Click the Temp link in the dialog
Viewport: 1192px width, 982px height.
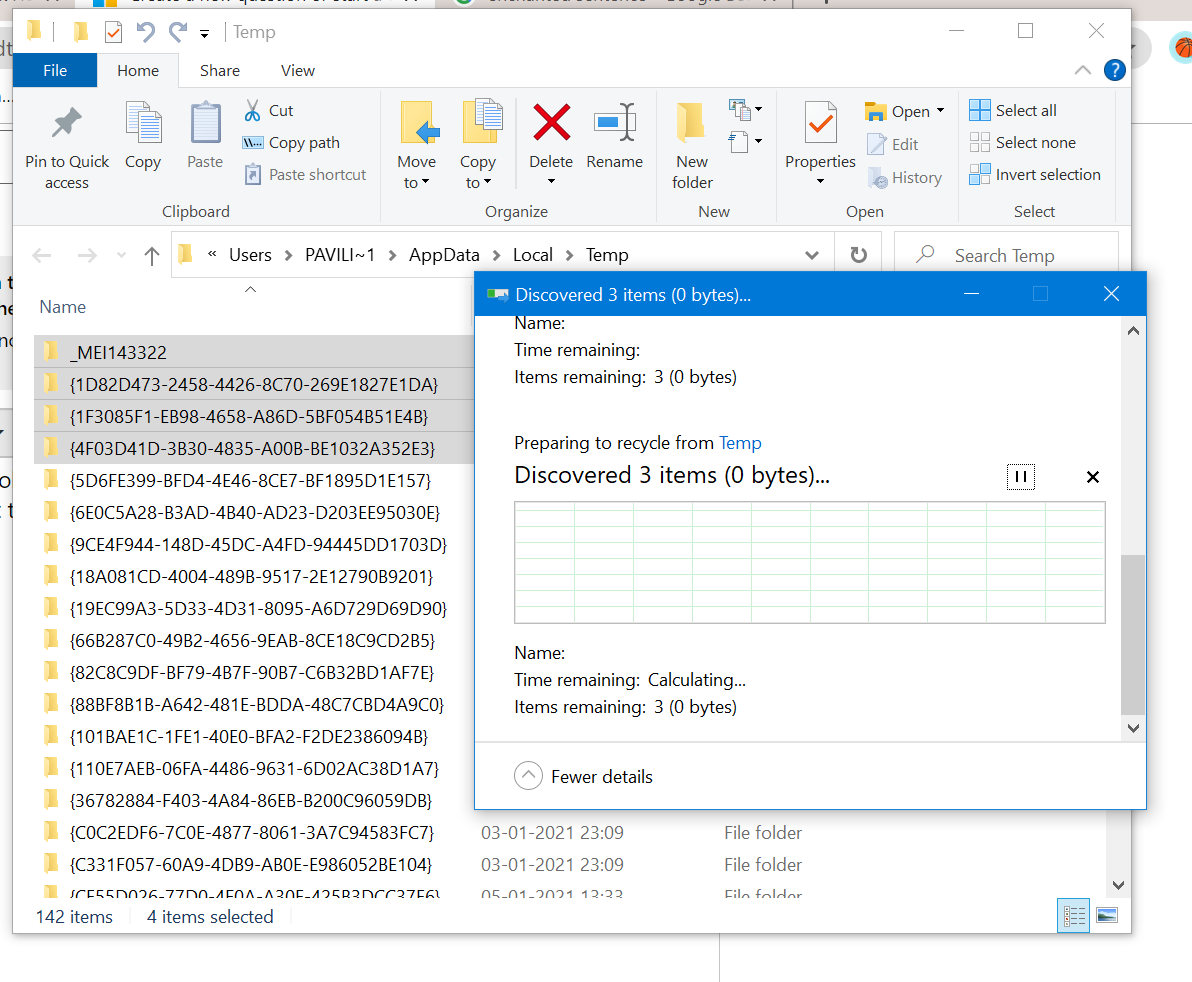(x=740, y=443)
